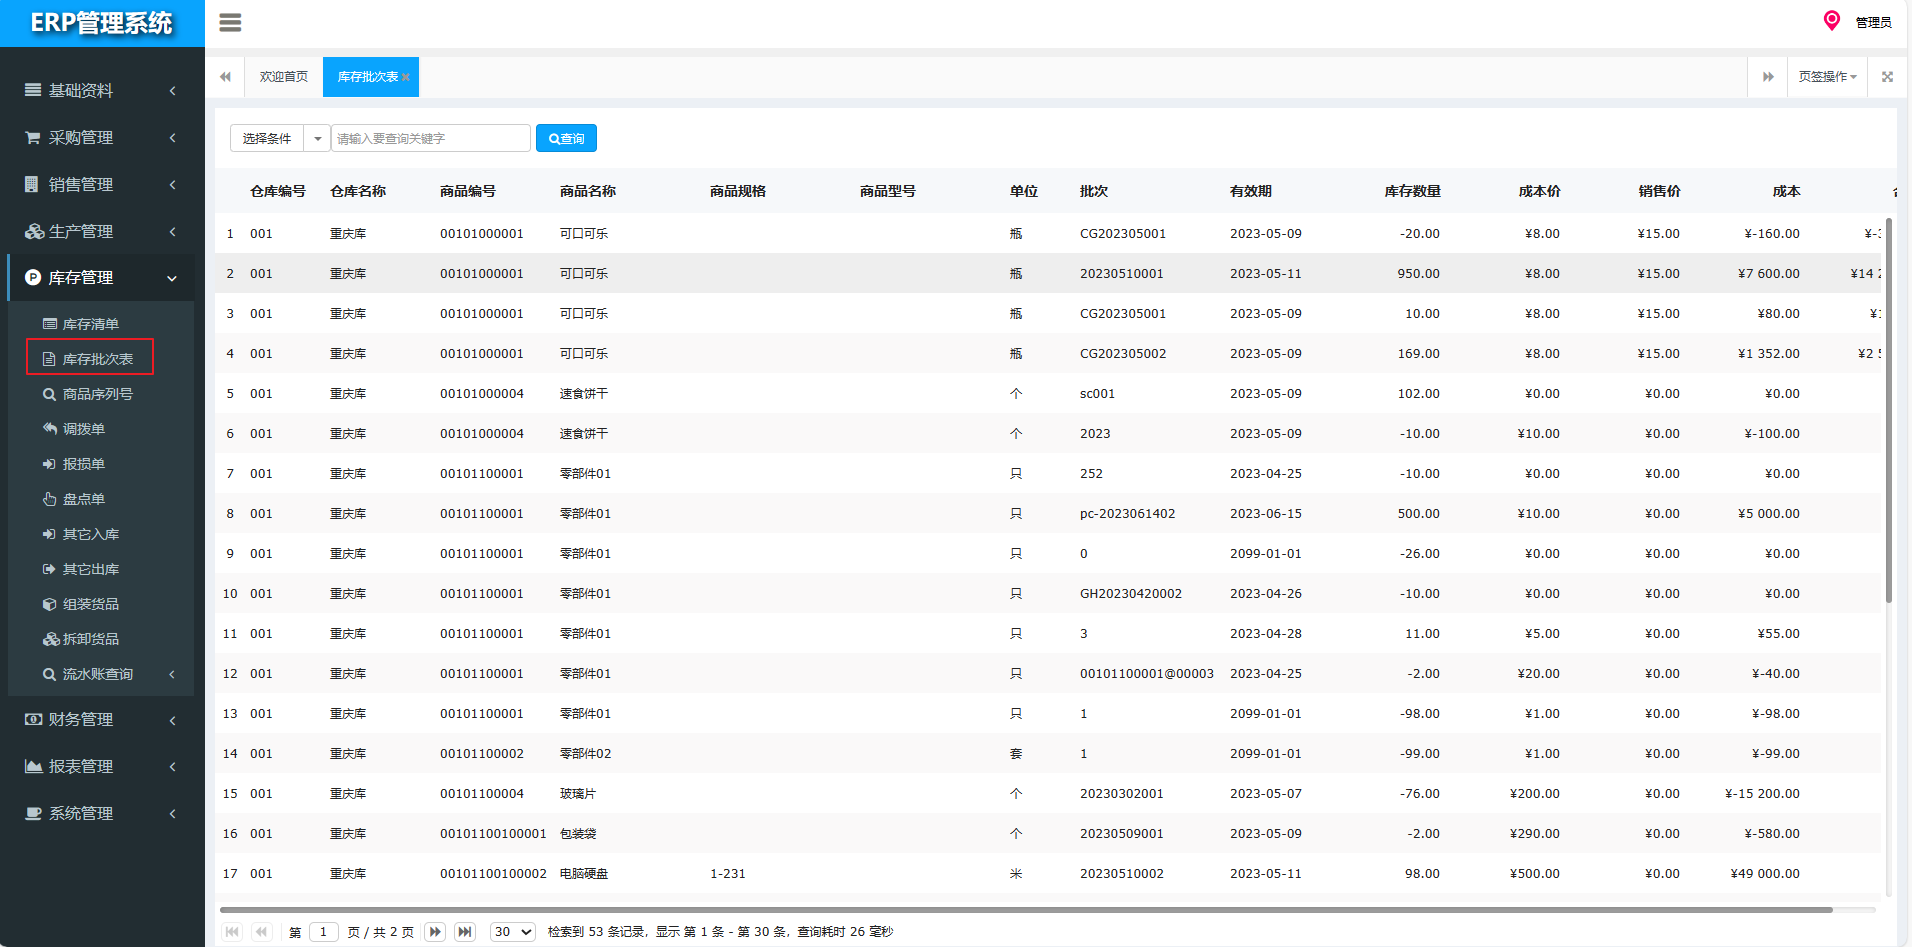
Task: Click the location pin icon near 管理员
Action: coord(1831,21)
